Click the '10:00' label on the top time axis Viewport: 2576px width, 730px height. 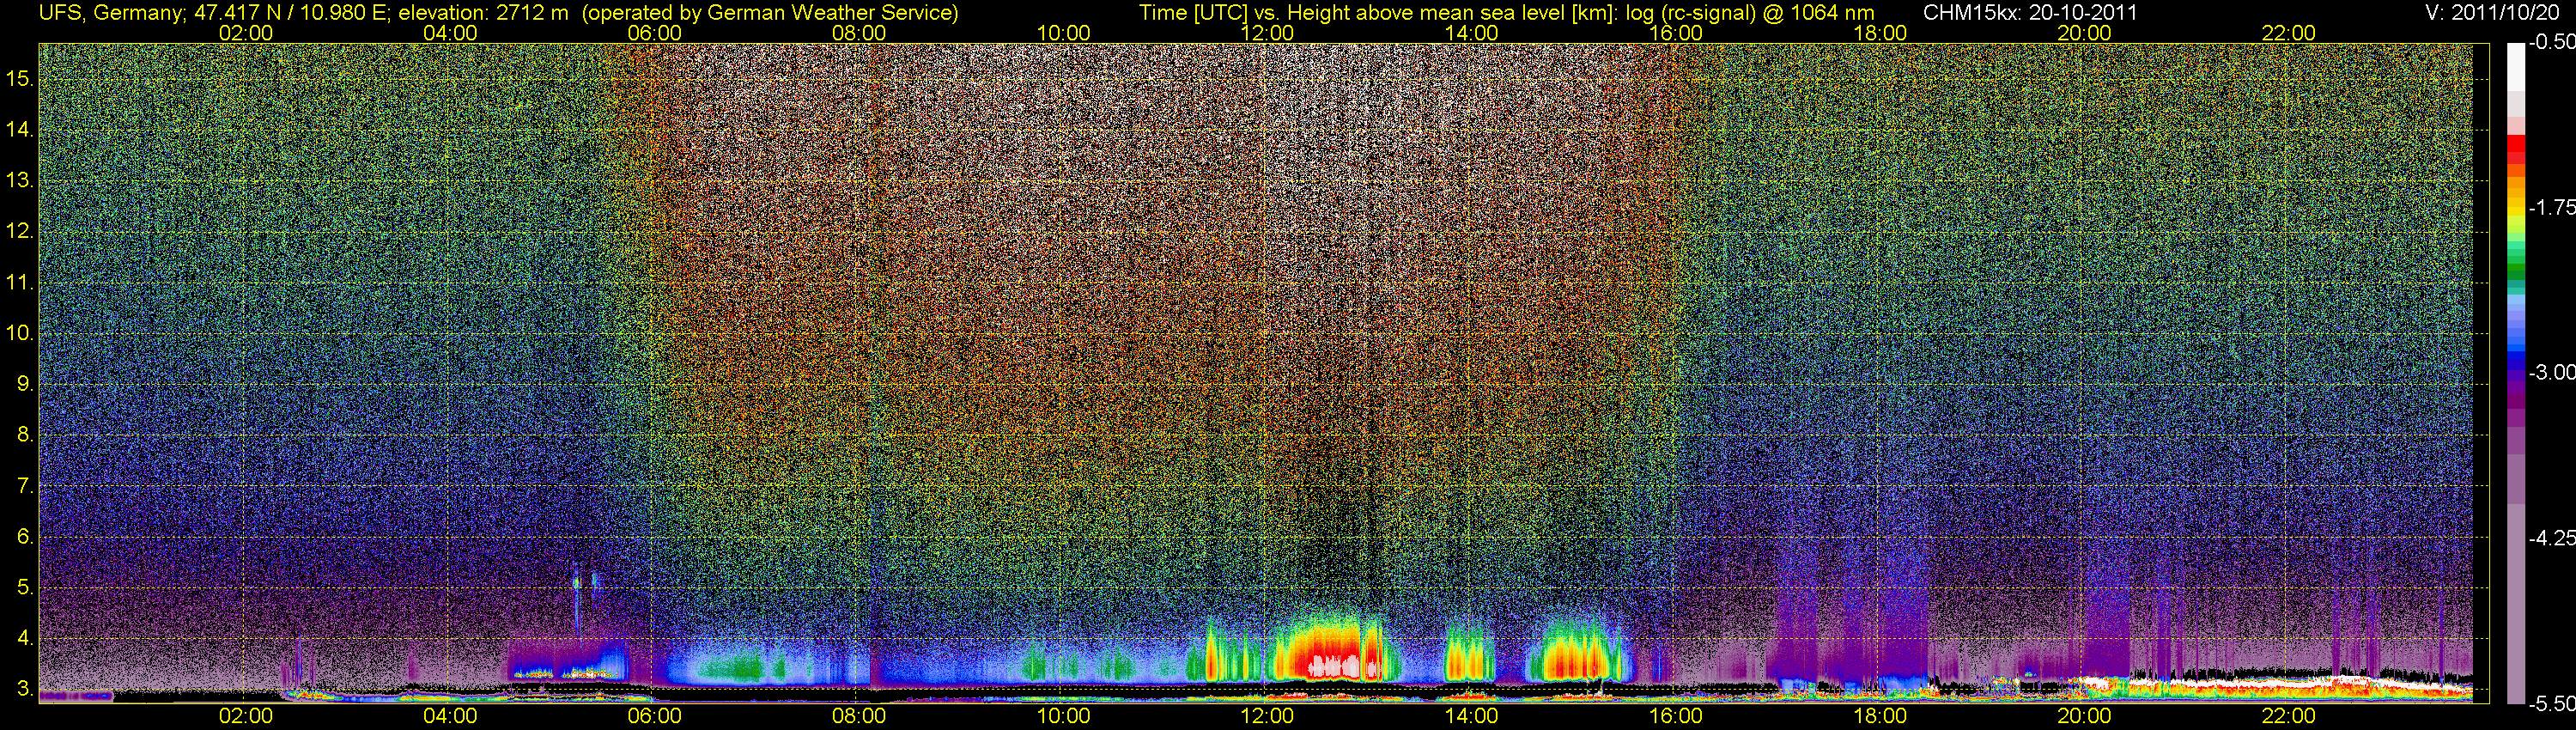click(1063, 33)
